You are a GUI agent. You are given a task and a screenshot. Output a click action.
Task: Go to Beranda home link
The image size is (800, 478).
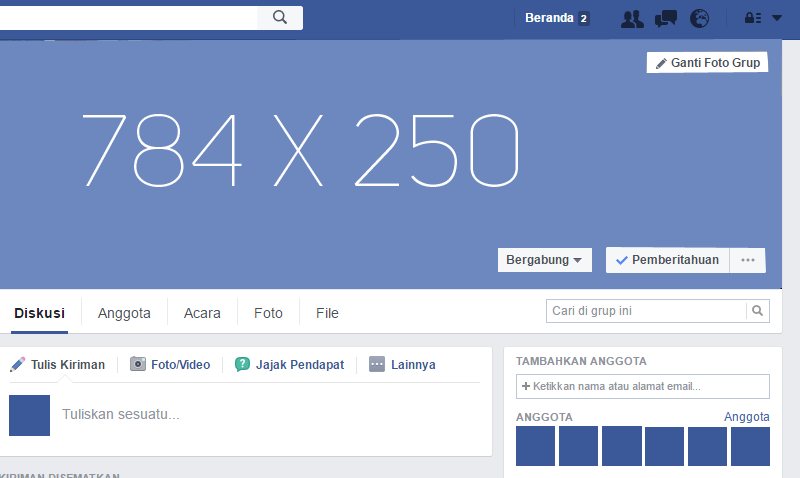pyautogui.click(x=549, y=18)
